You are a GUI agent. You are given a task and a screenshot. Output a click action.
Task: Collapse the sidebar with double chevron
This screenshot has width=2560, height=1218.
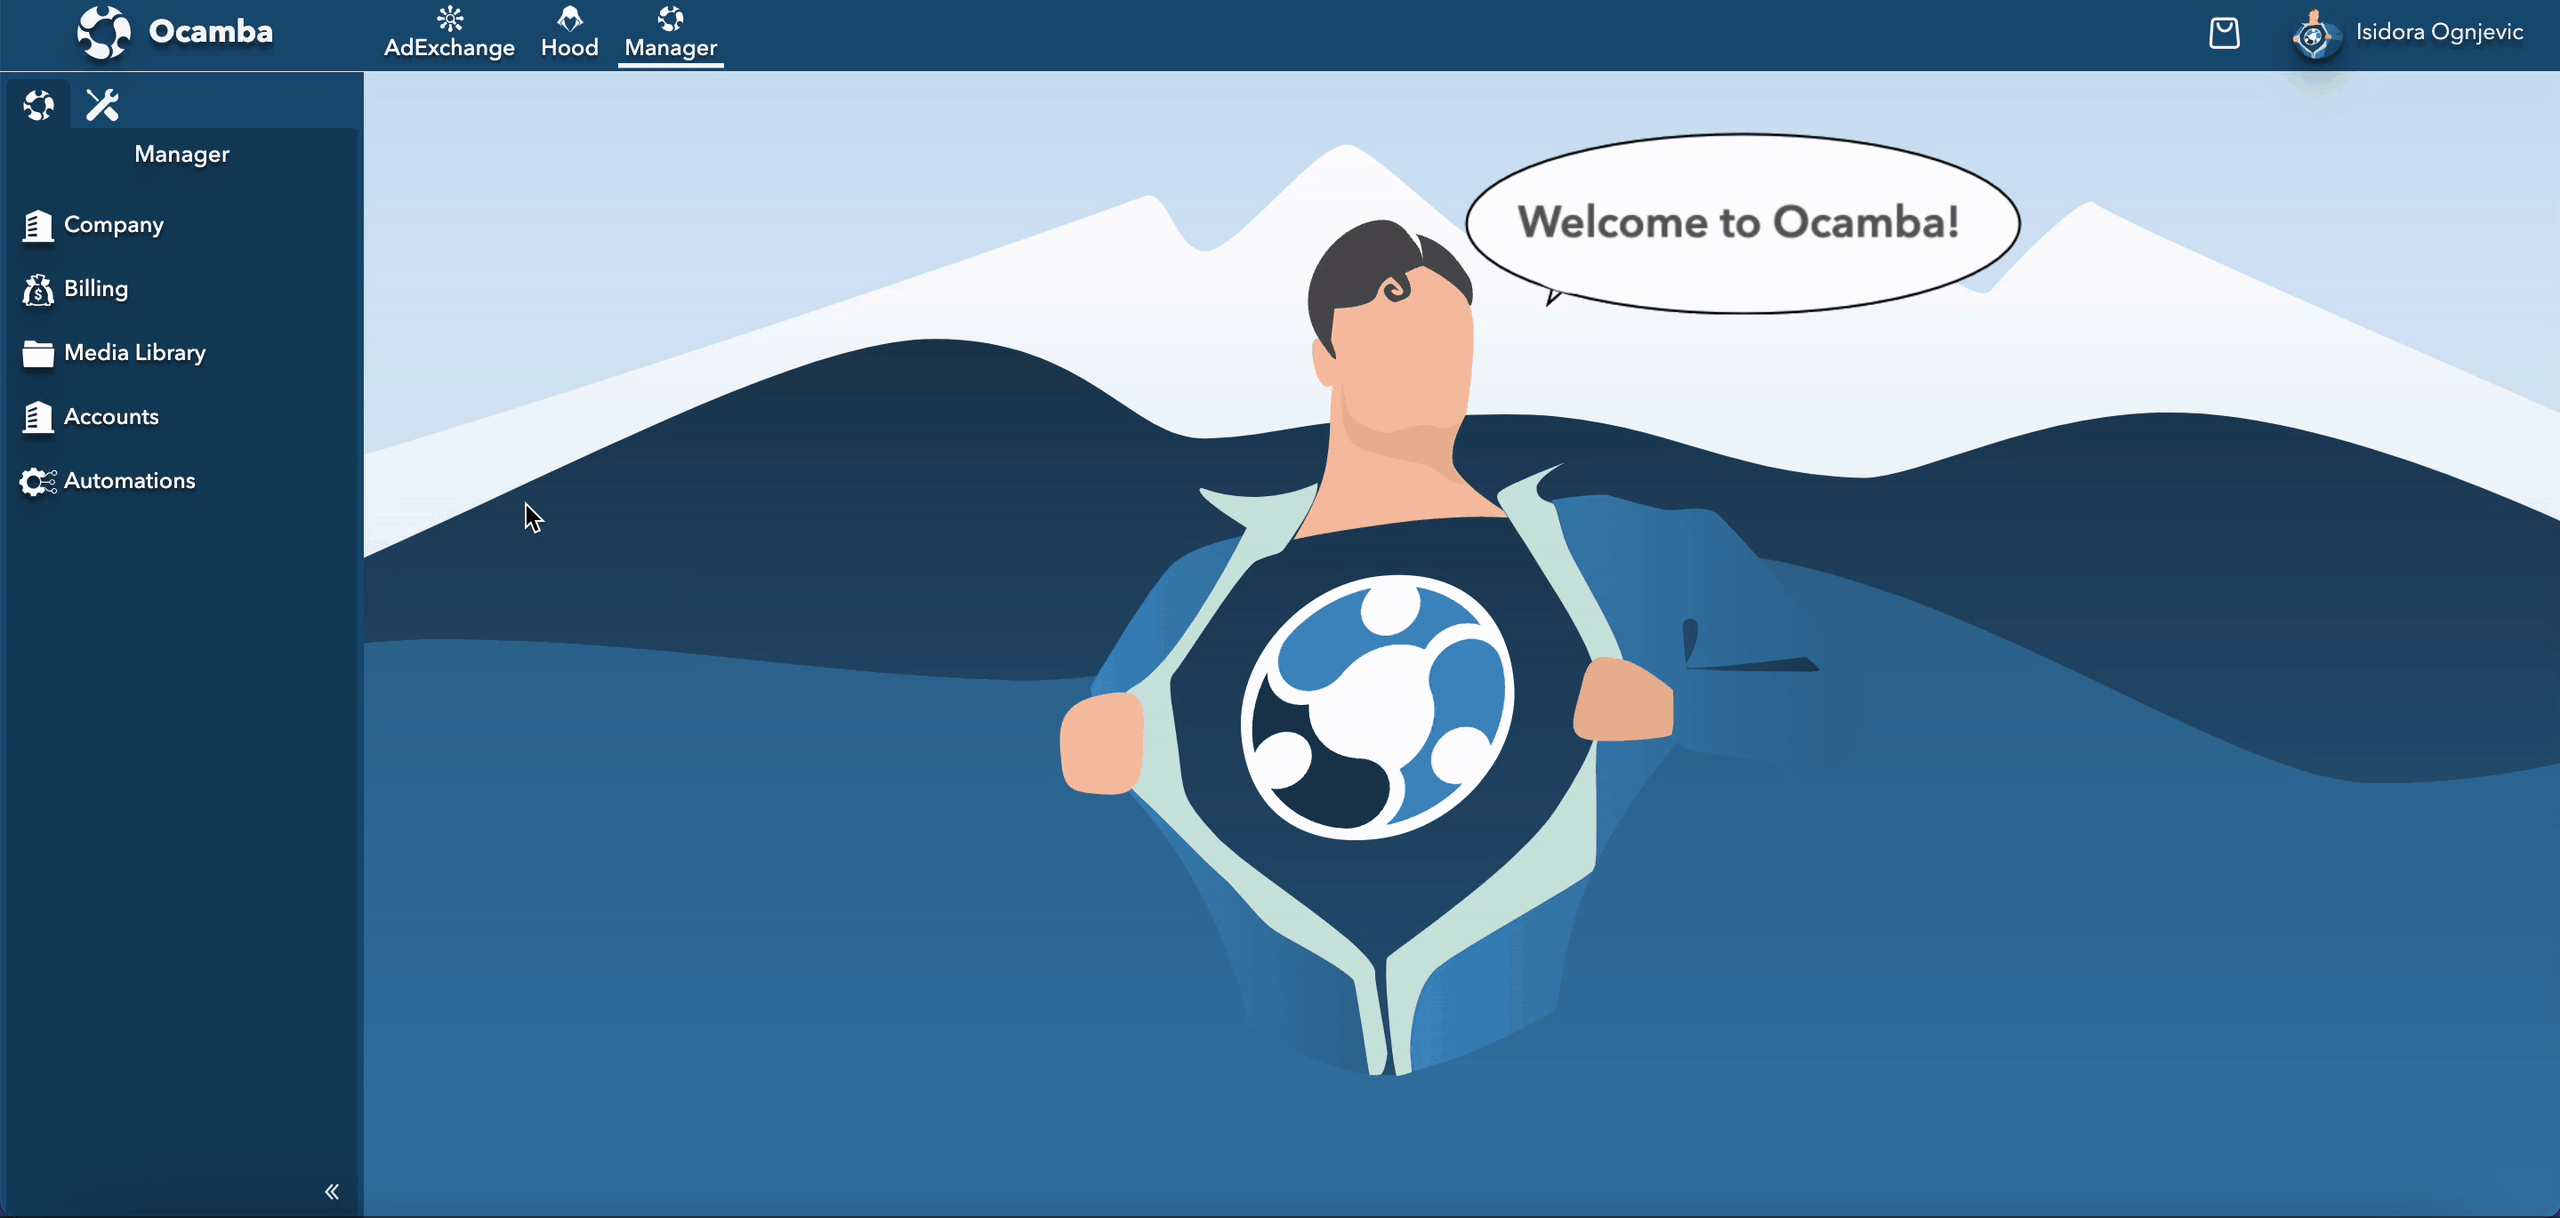pyautogui.click(x=332, y=1191)
